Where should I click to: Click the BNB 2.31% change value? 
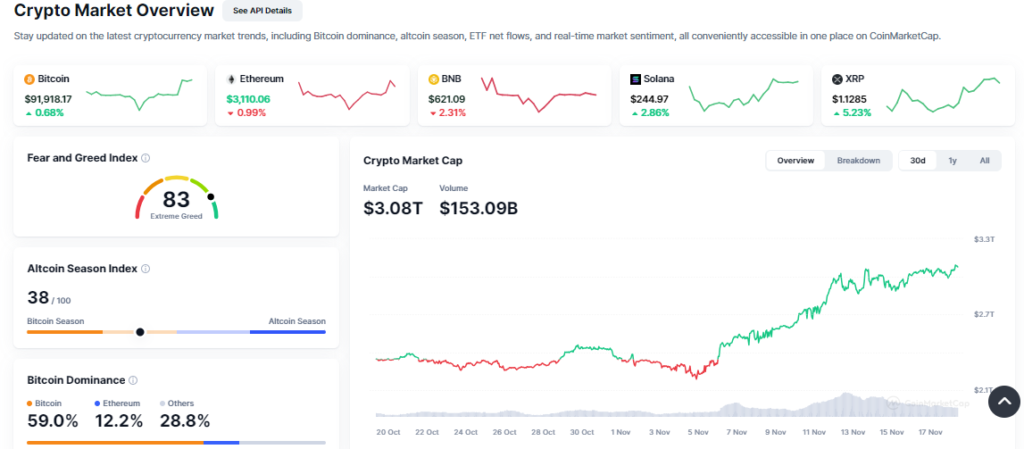pos(447,113)
